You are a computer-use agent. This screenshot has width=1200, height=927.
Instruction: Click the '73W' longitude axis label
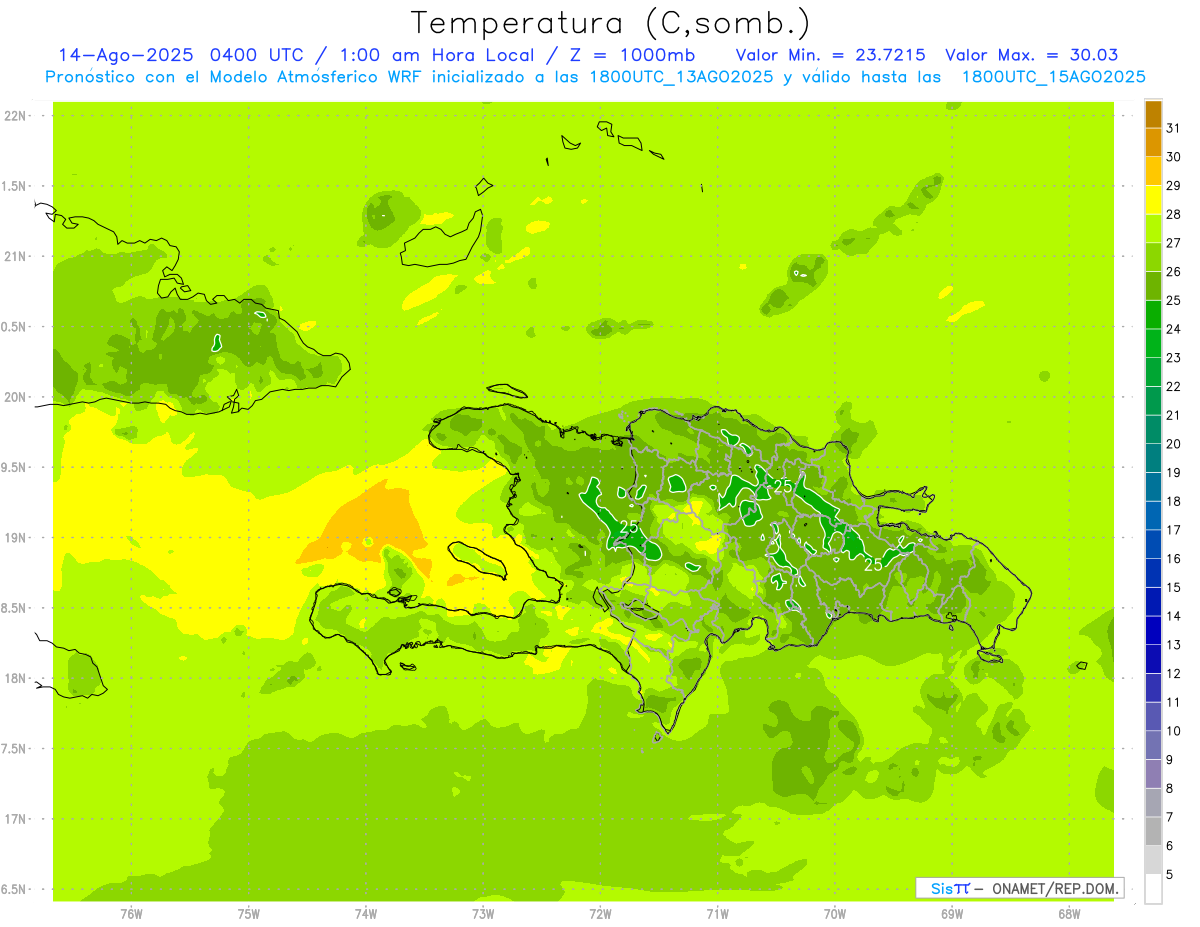pyautogui.click(x=483, y=914)
